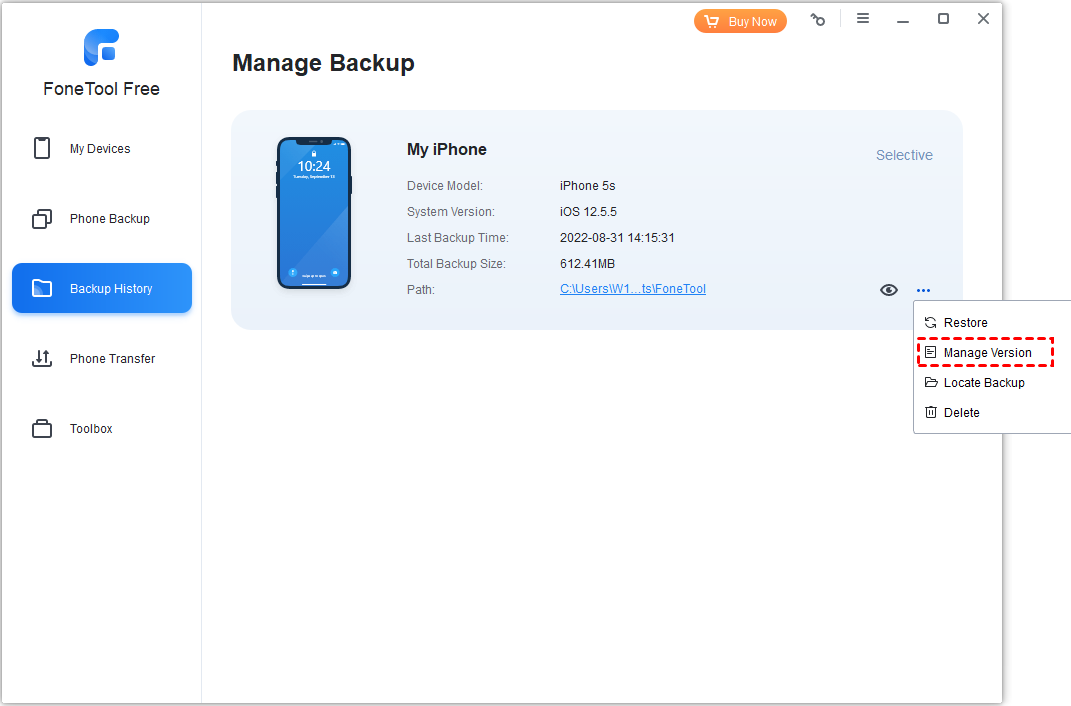This screenshot has height=706, width=1071.
Task: Click the key register icon in title bar
Action: click(818, 20)
